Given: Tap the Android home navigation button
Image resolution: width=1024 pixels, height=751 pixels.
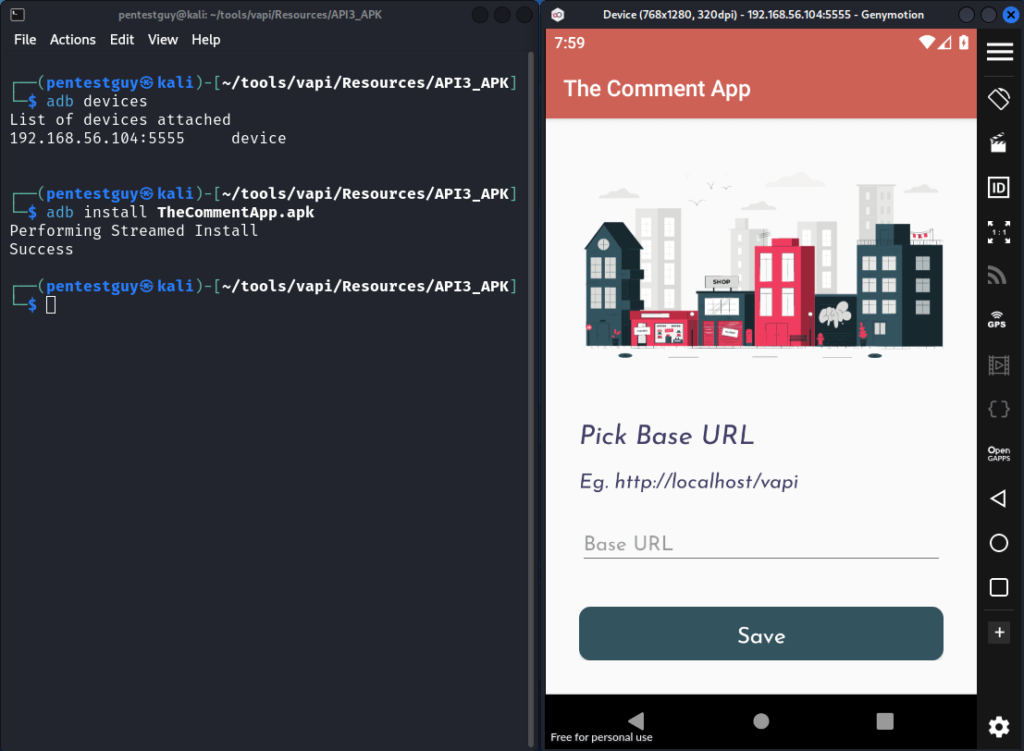Looking at the screenshot, I should click(761, 721).
